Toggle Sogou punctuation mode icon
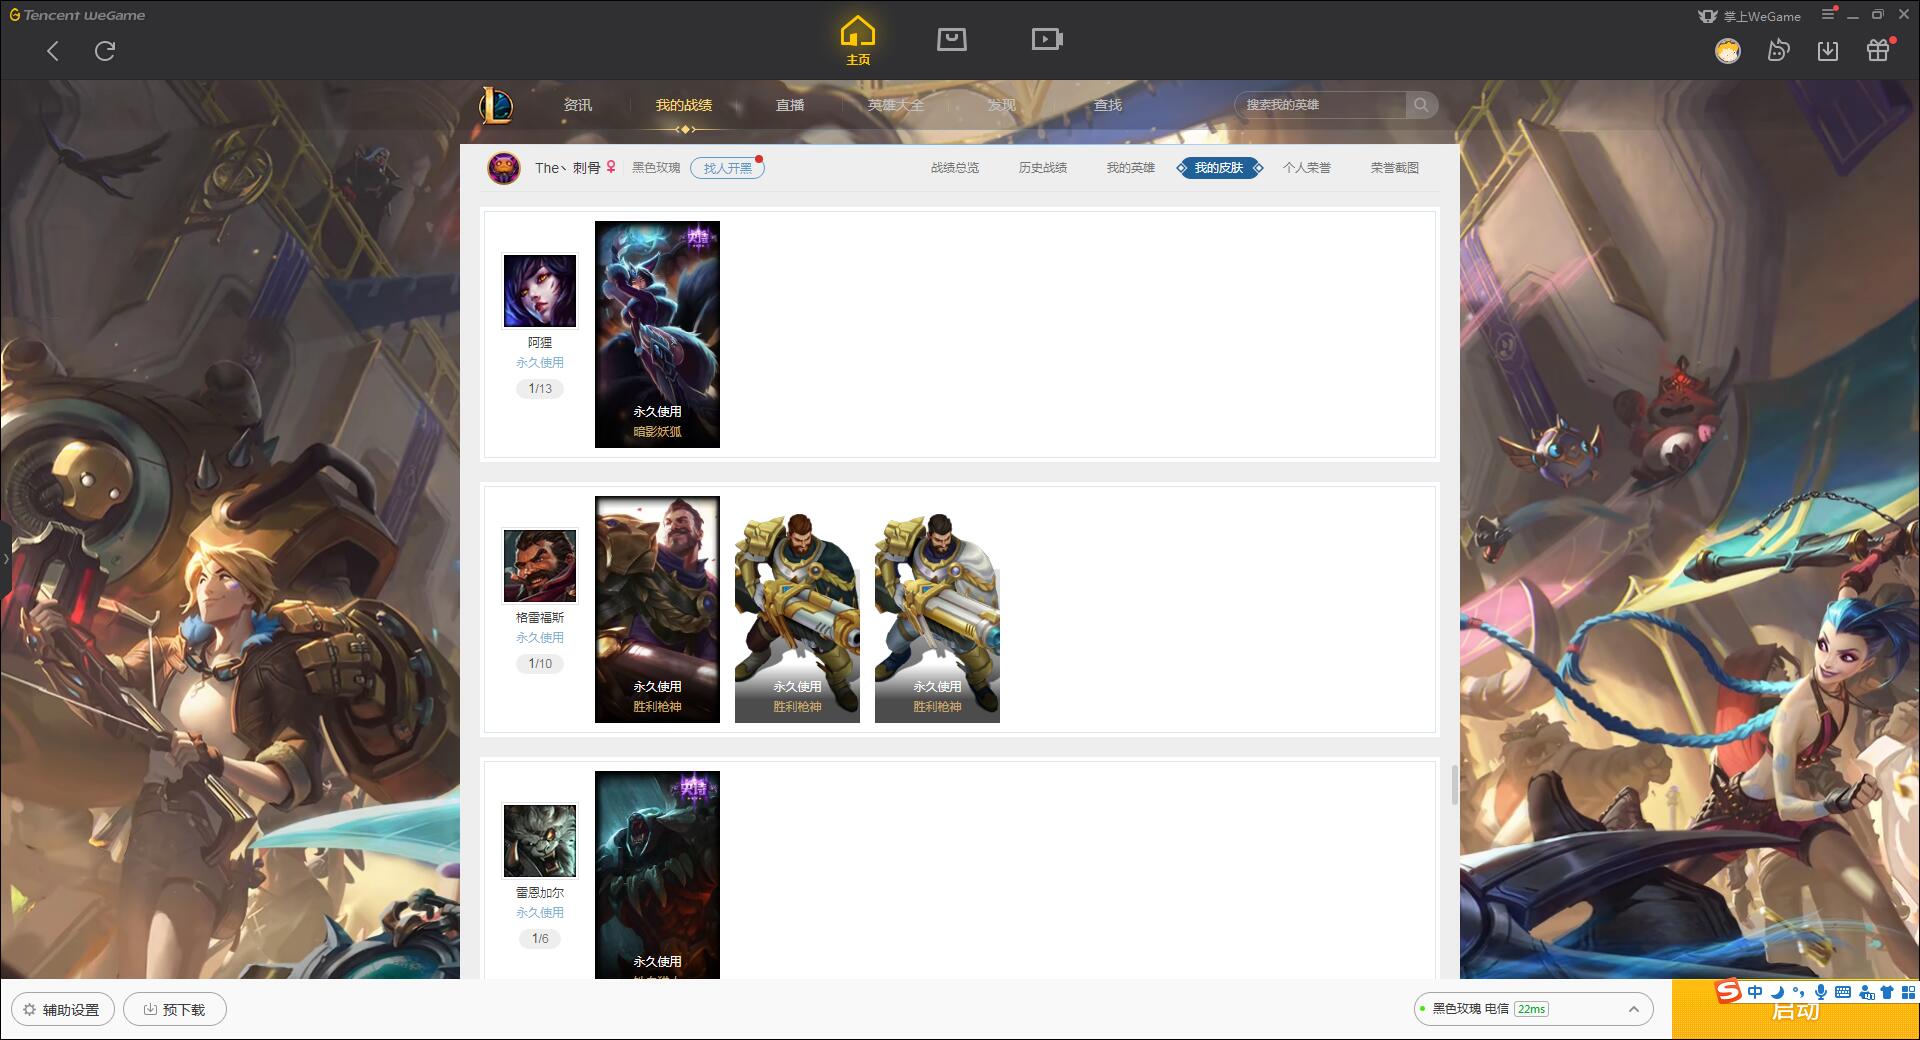 click(x=1798, y=992)
